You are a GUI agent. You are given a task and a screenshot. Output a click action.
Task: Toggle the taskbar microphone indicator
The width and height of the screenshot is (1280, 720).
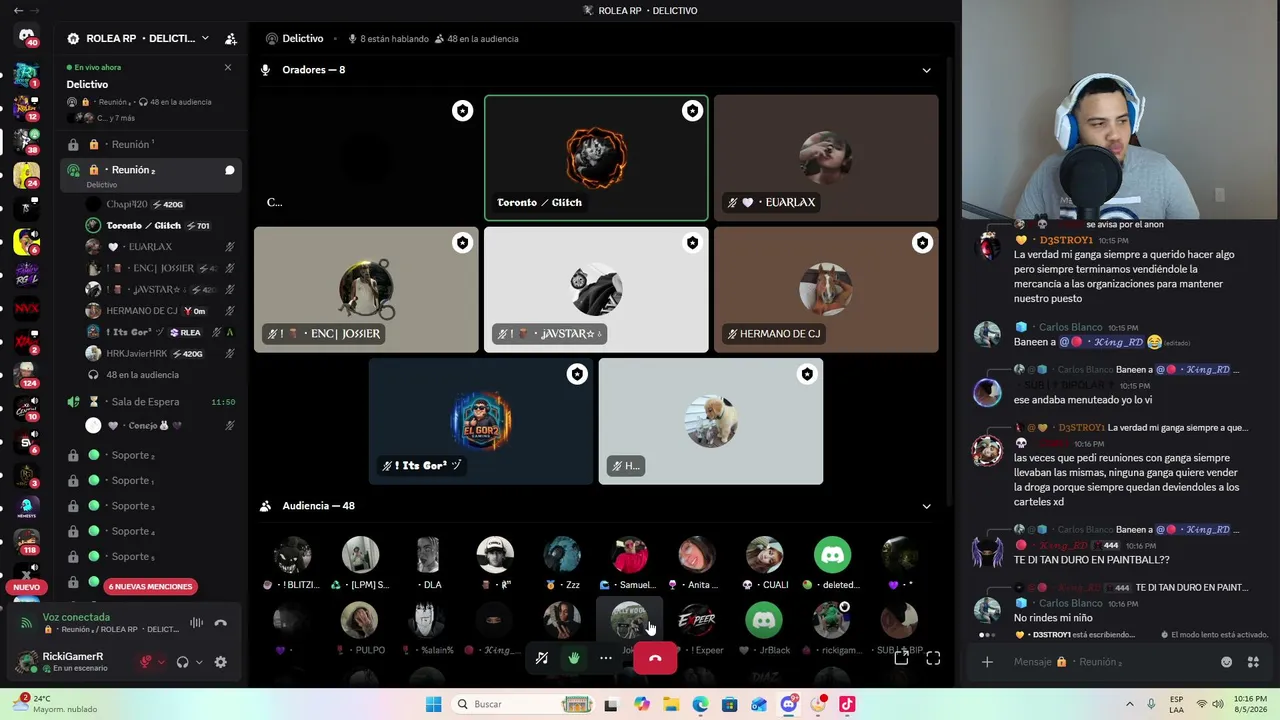point(1151,704)
